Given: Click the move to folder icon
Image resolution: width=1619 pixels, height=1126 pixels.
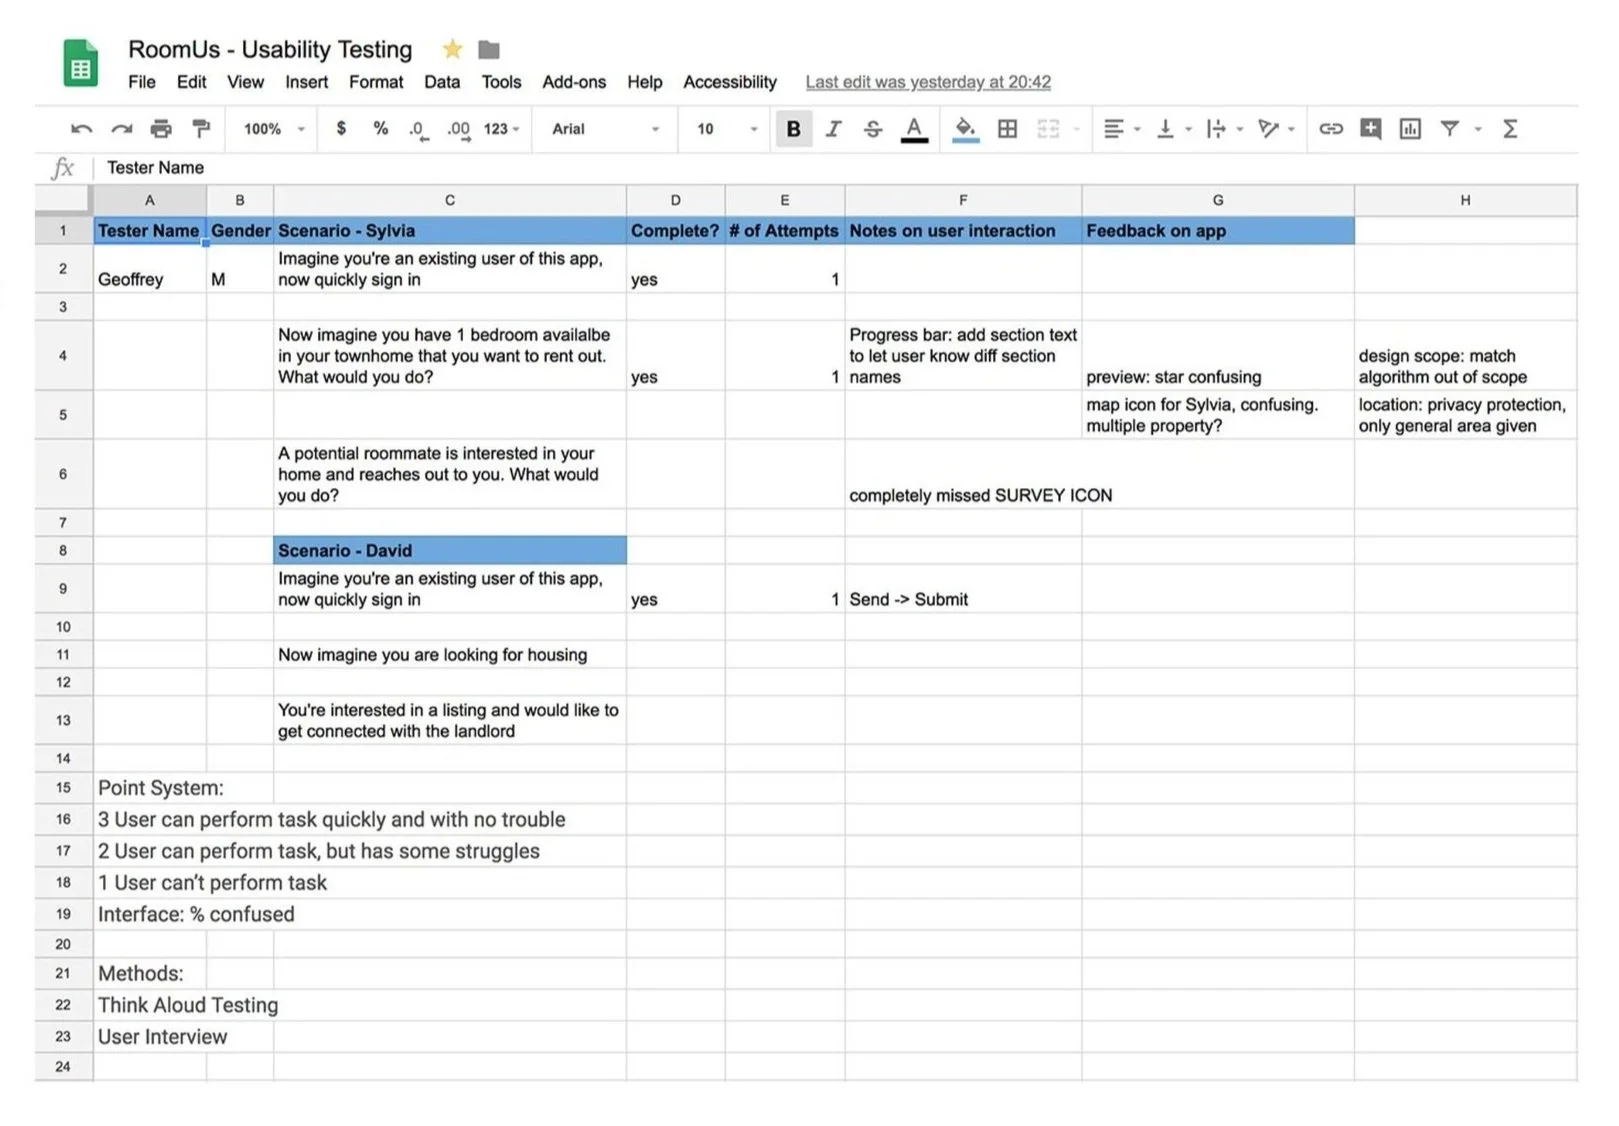Looking at the screenshot, I should click(x=489, y=50).
